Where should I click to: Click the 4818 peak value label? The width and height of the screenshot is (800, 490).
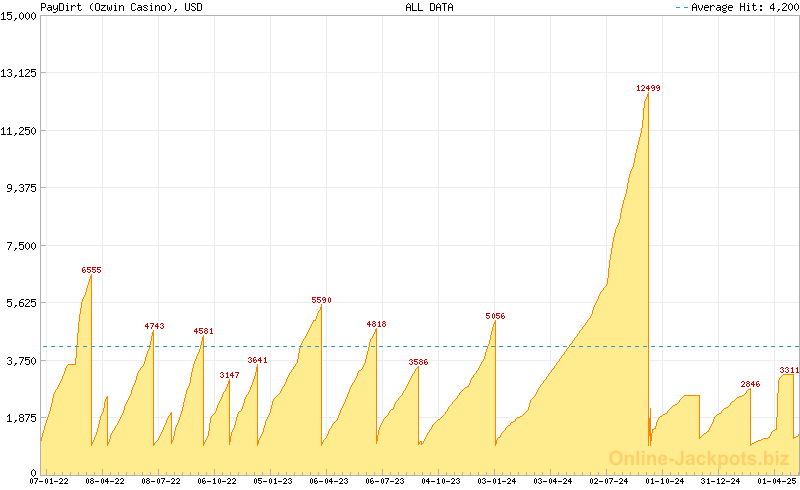pos(376,324)
